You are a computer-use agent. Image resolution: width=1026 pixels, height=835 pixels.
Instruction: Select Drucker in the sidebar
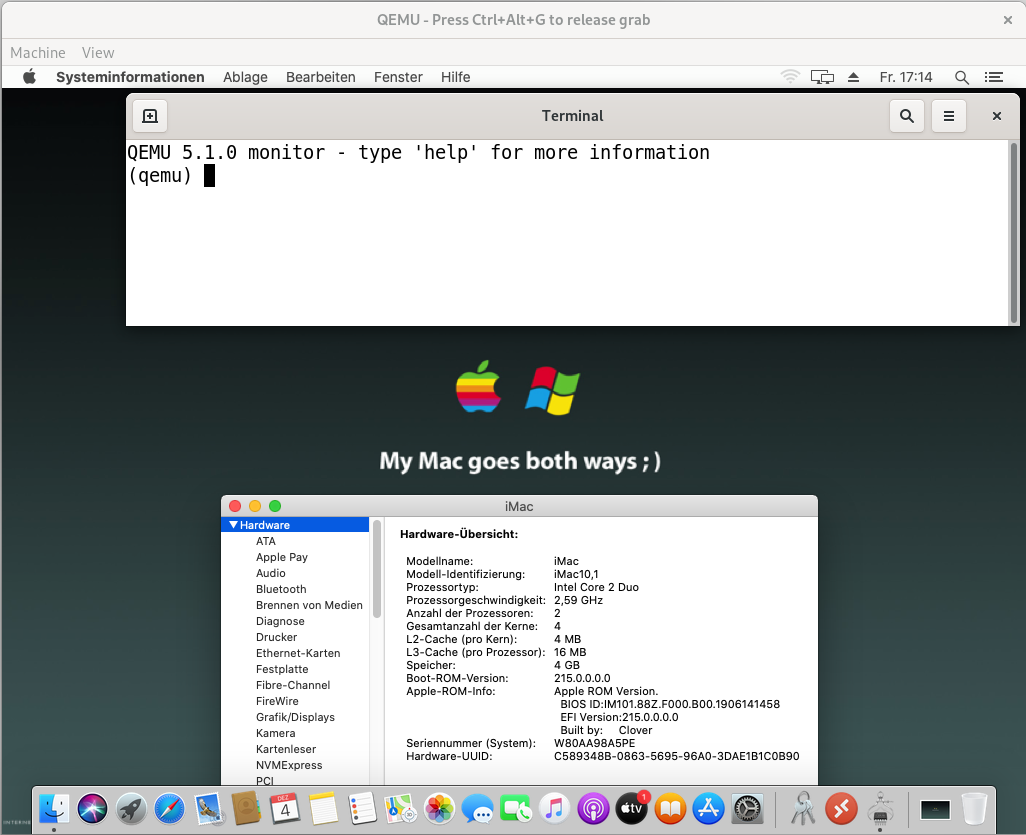click(x=276, y=637)
